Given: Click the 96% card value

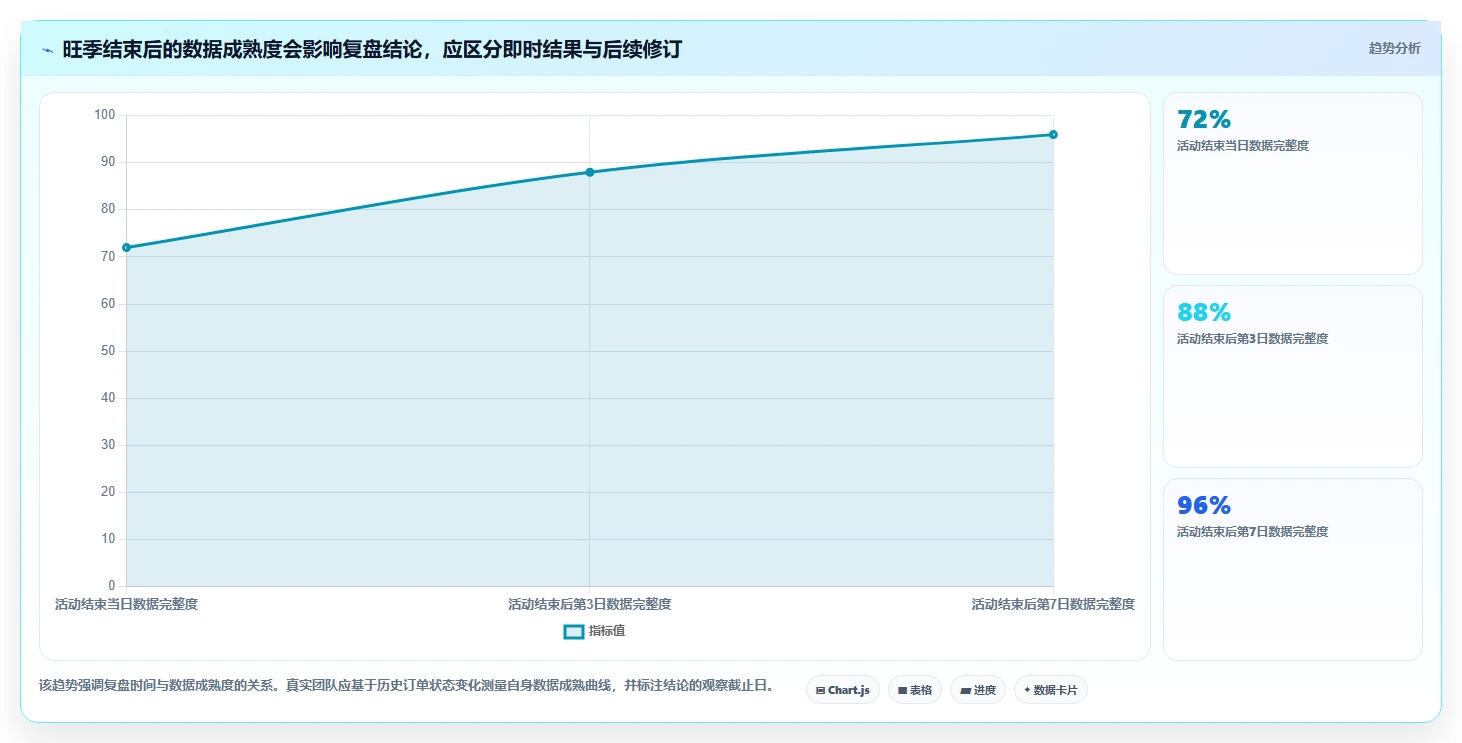Looking at the screenshot, I should coord(1204,506).
